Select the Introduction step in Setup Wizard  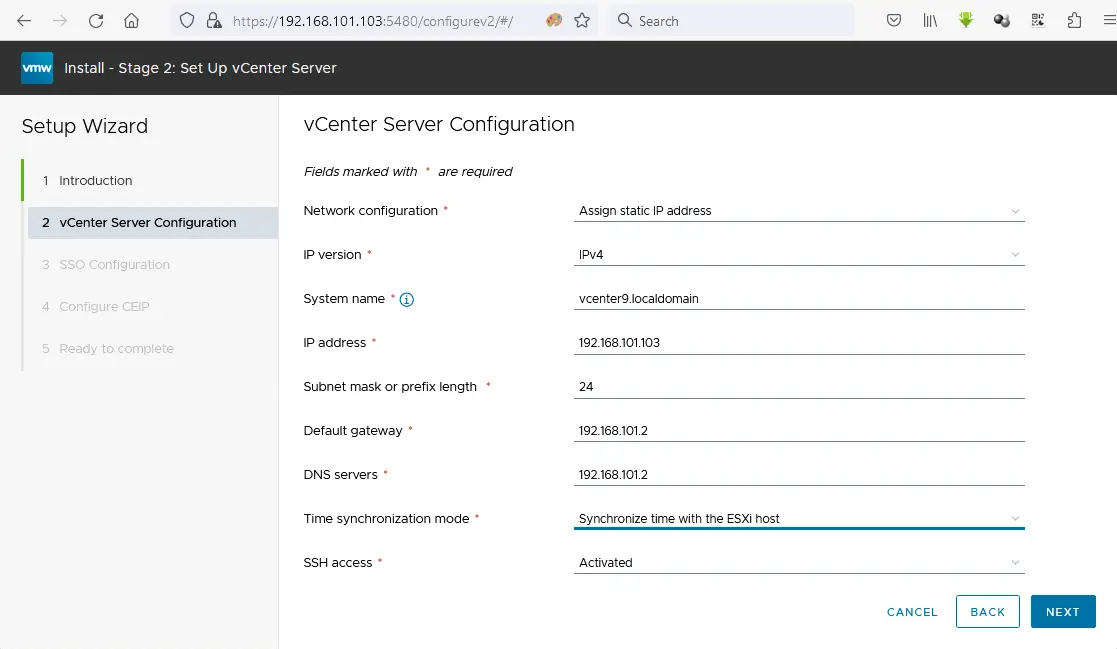pos(97,181)
